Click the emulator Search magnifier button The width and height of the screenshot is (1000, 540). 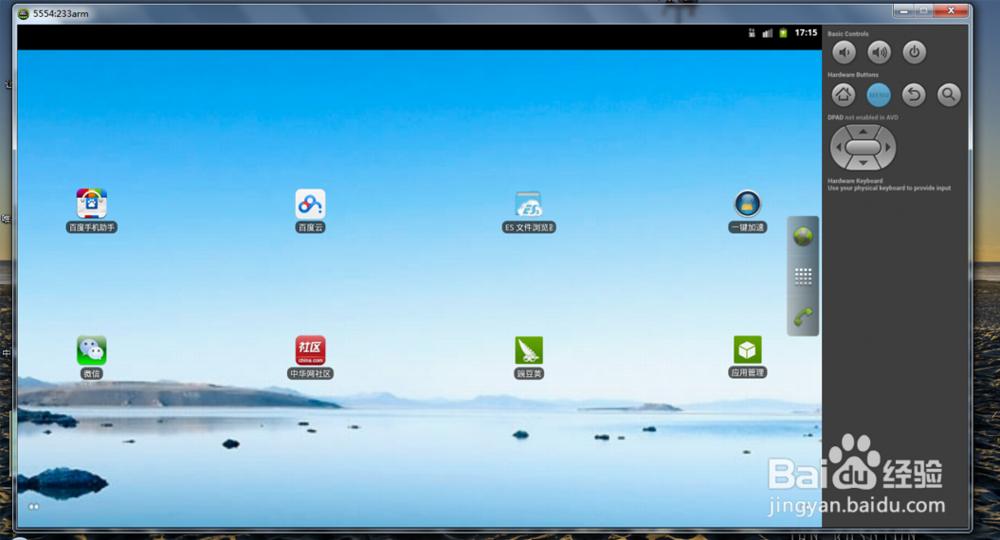coord(949,95)
